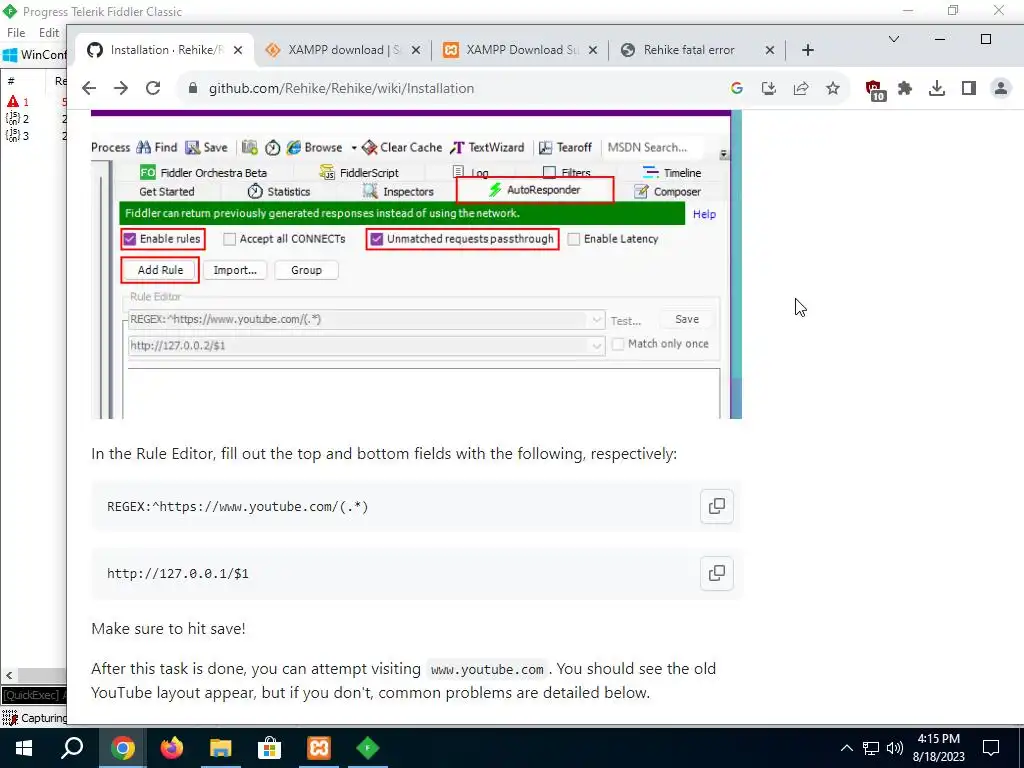Image resolution: width=1024 pixels, height=768 pixels.
Task: Click the 'REGEX:^https://www.youtube.com/(.*)' code text
Action: pyautogui.click(x=238, y=507)
